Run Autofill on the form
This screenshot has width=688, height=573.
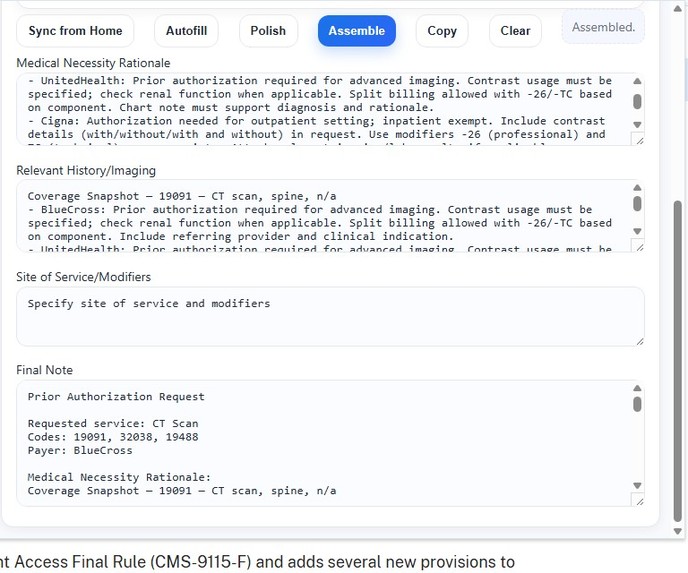186,31
